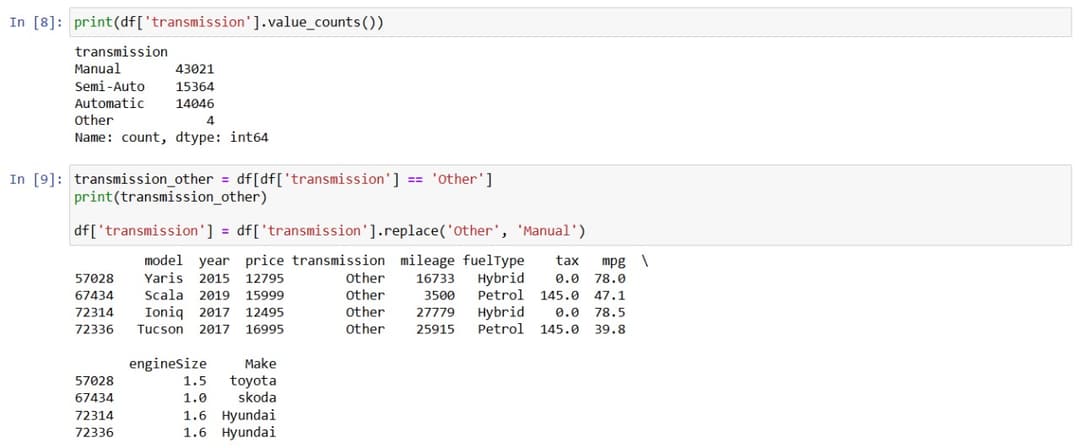The width and height of the screenshot is (1080, 448).
Task: Click the year 2015 in the Yaris row
Action: (214, 278)
